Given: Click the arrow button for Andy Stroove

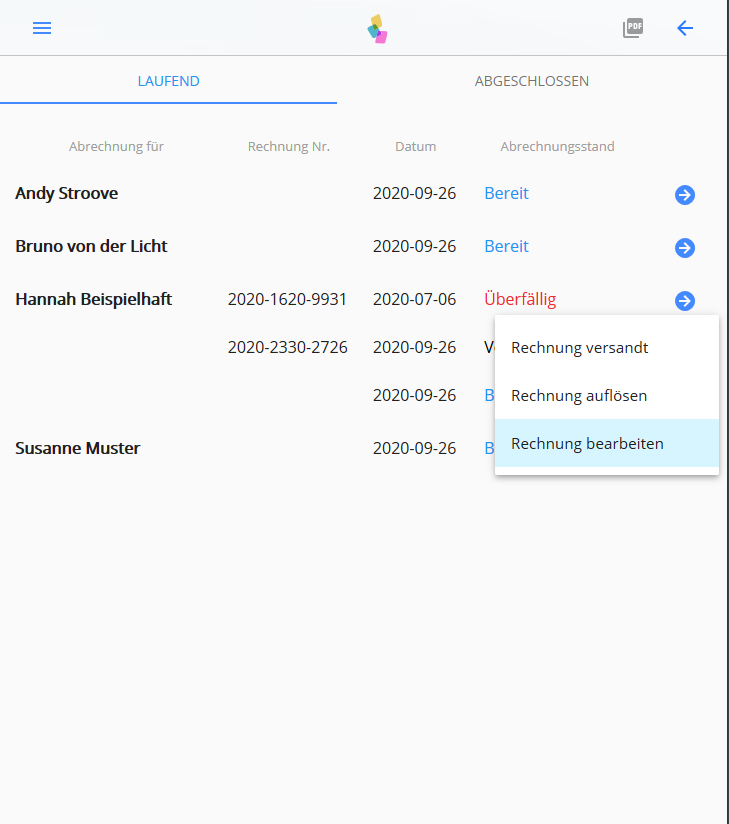Looking at the screenshot, I should (x=685, y=195).
